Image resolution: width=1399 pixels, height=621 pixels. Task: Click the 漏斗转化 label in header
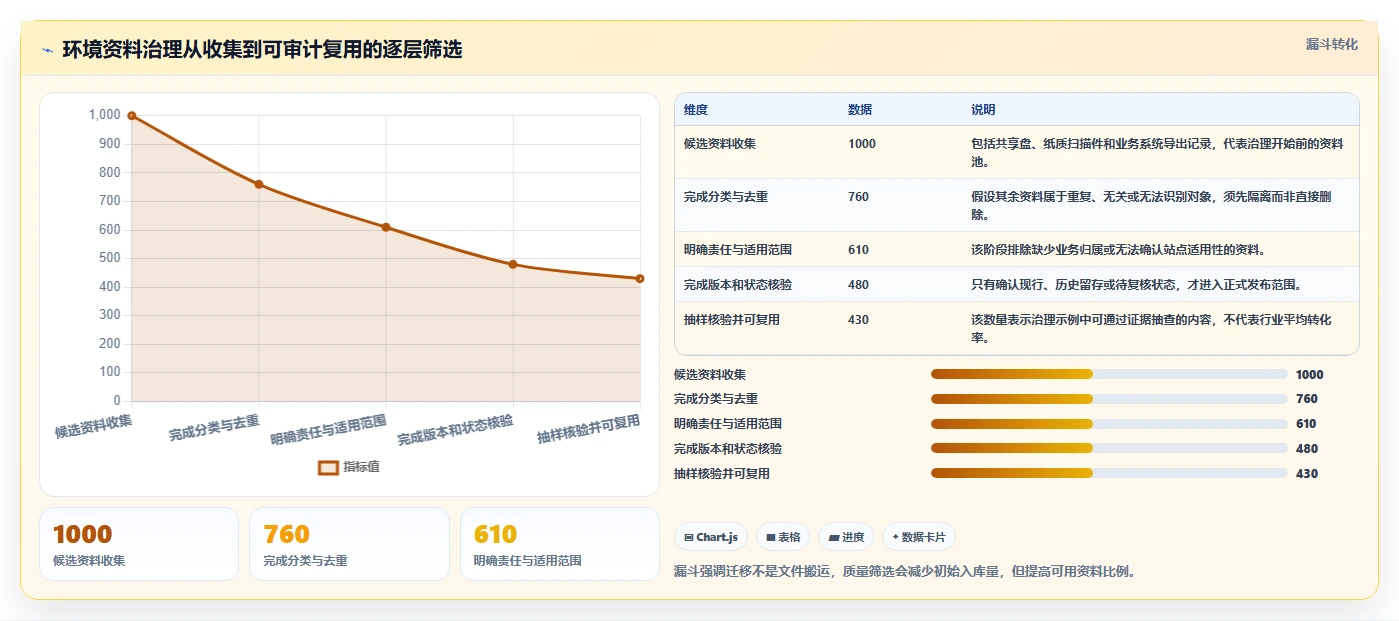[1331, 44]
